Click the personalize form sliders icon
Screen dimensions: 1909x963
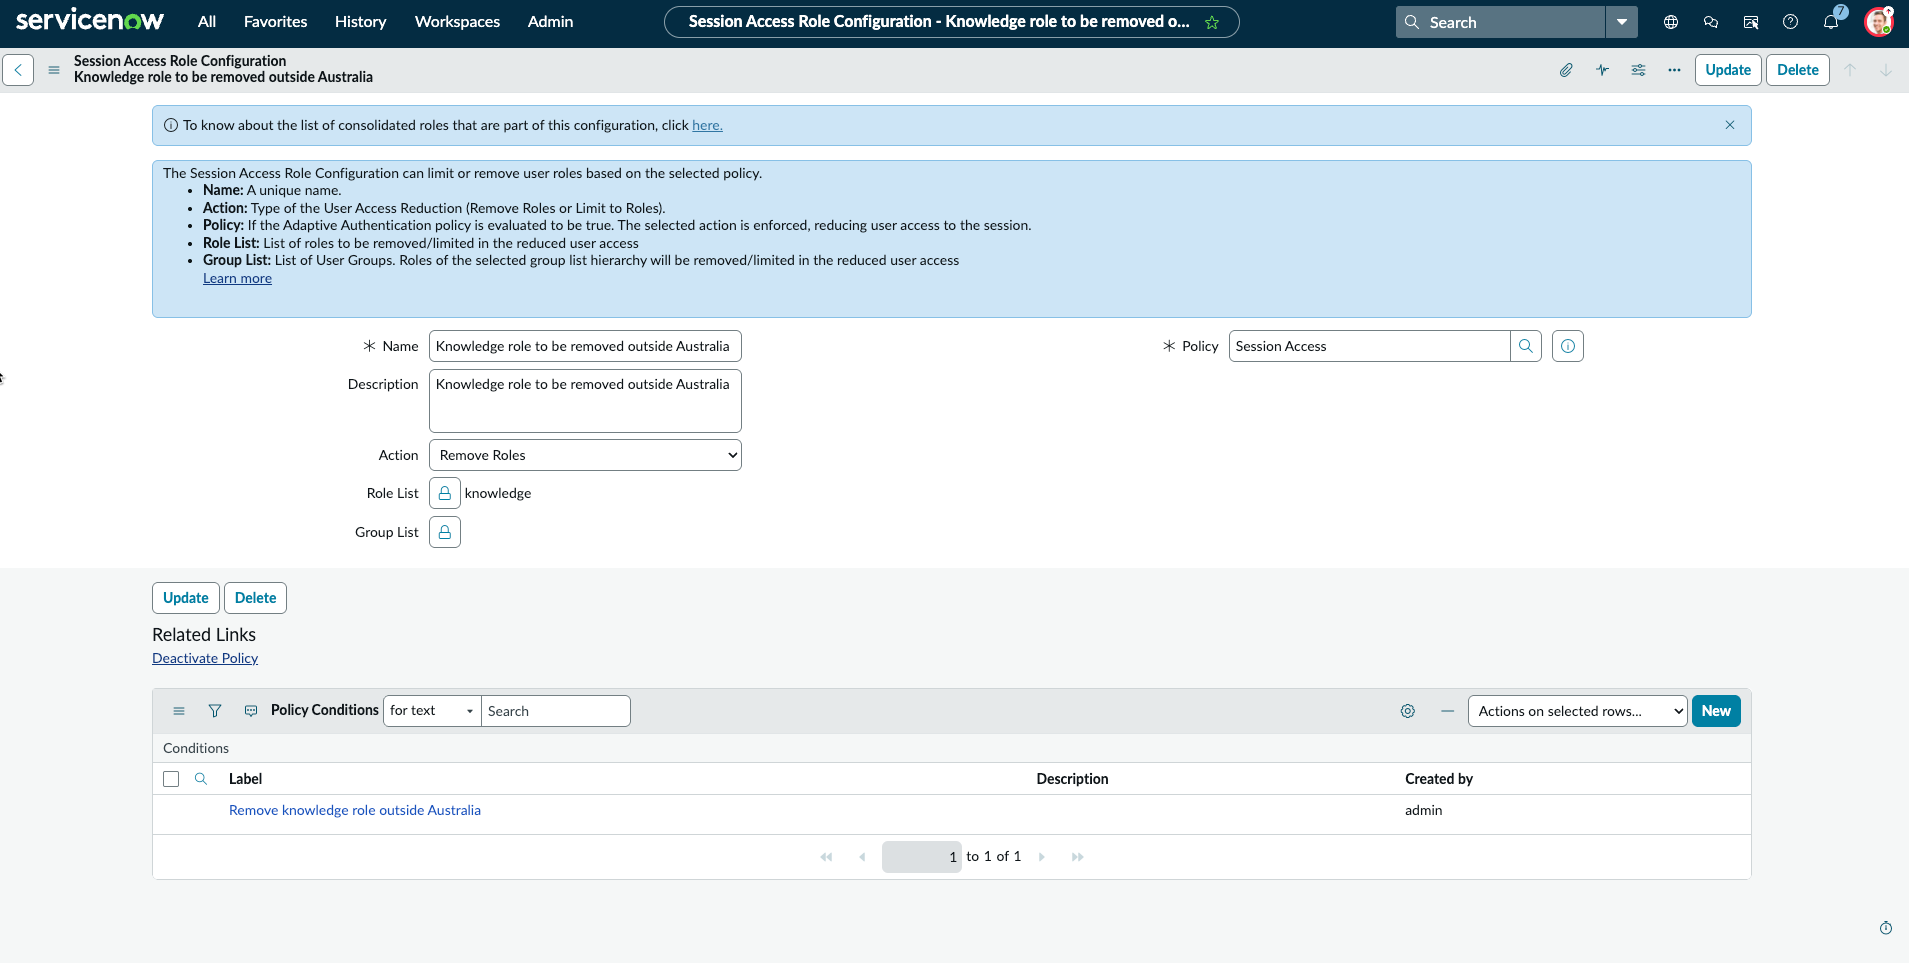click(x=1638, y=70)
